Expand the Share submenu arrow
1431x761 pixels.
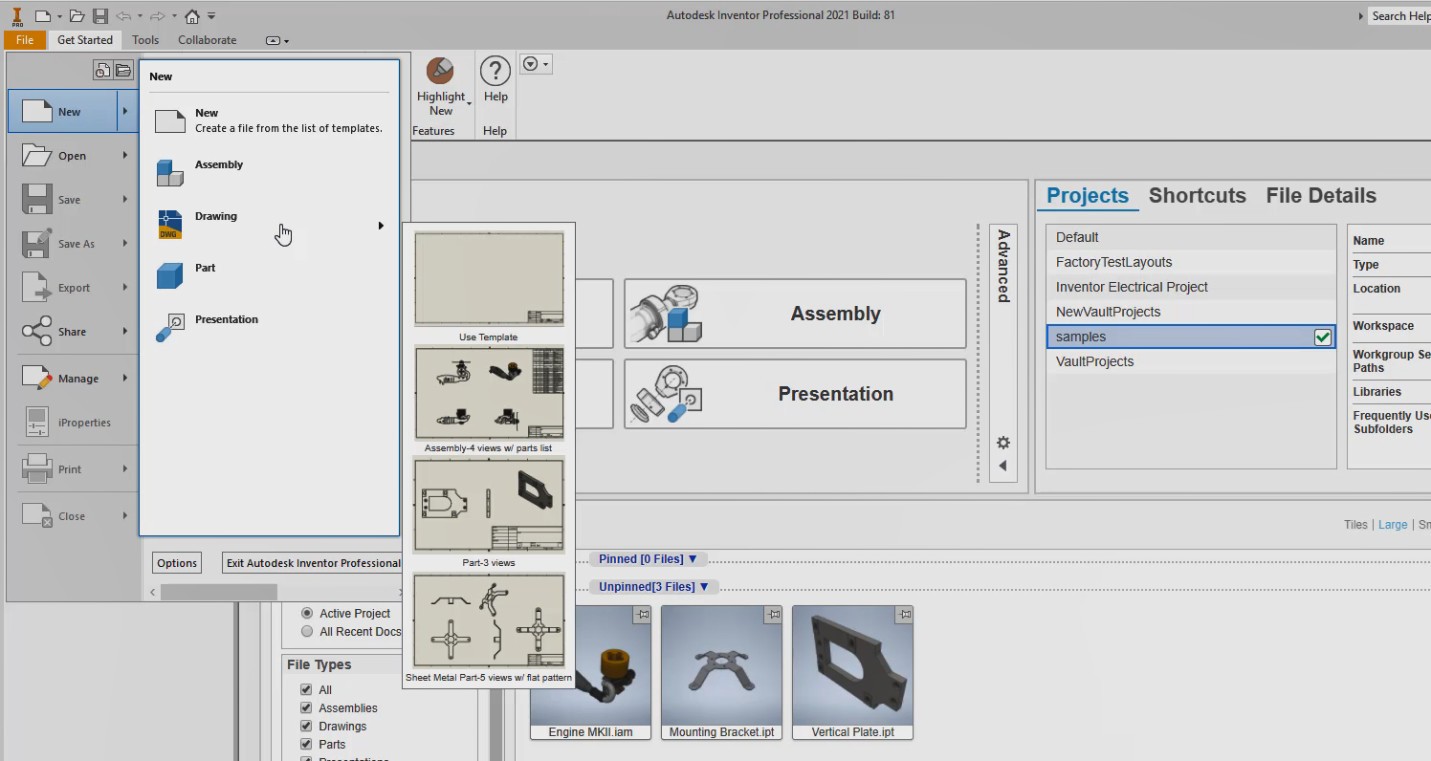pyautogui.click(x=125, y=332)
